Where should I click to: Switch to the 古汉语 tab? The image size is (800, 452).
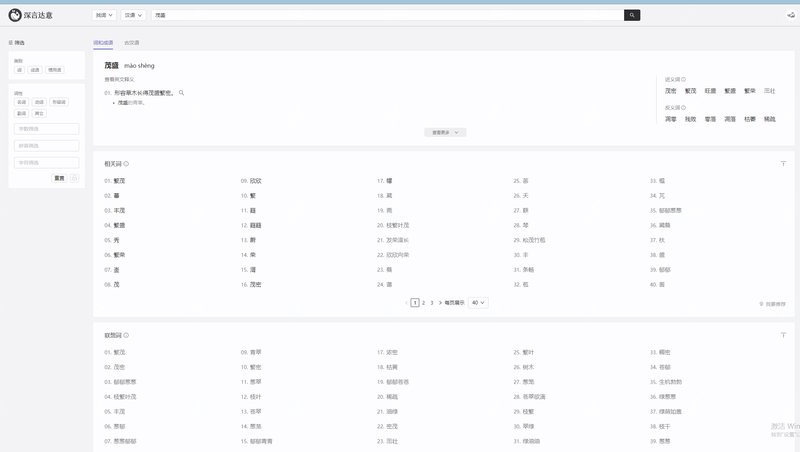coord(132,43)
